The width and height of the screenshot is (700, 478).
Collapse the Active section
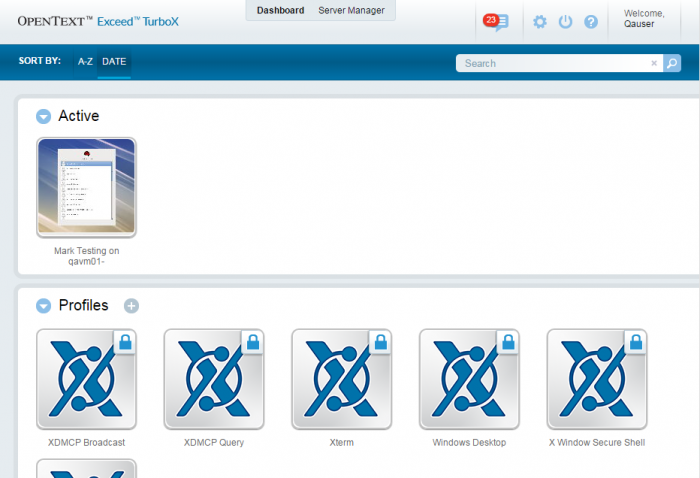43,116
